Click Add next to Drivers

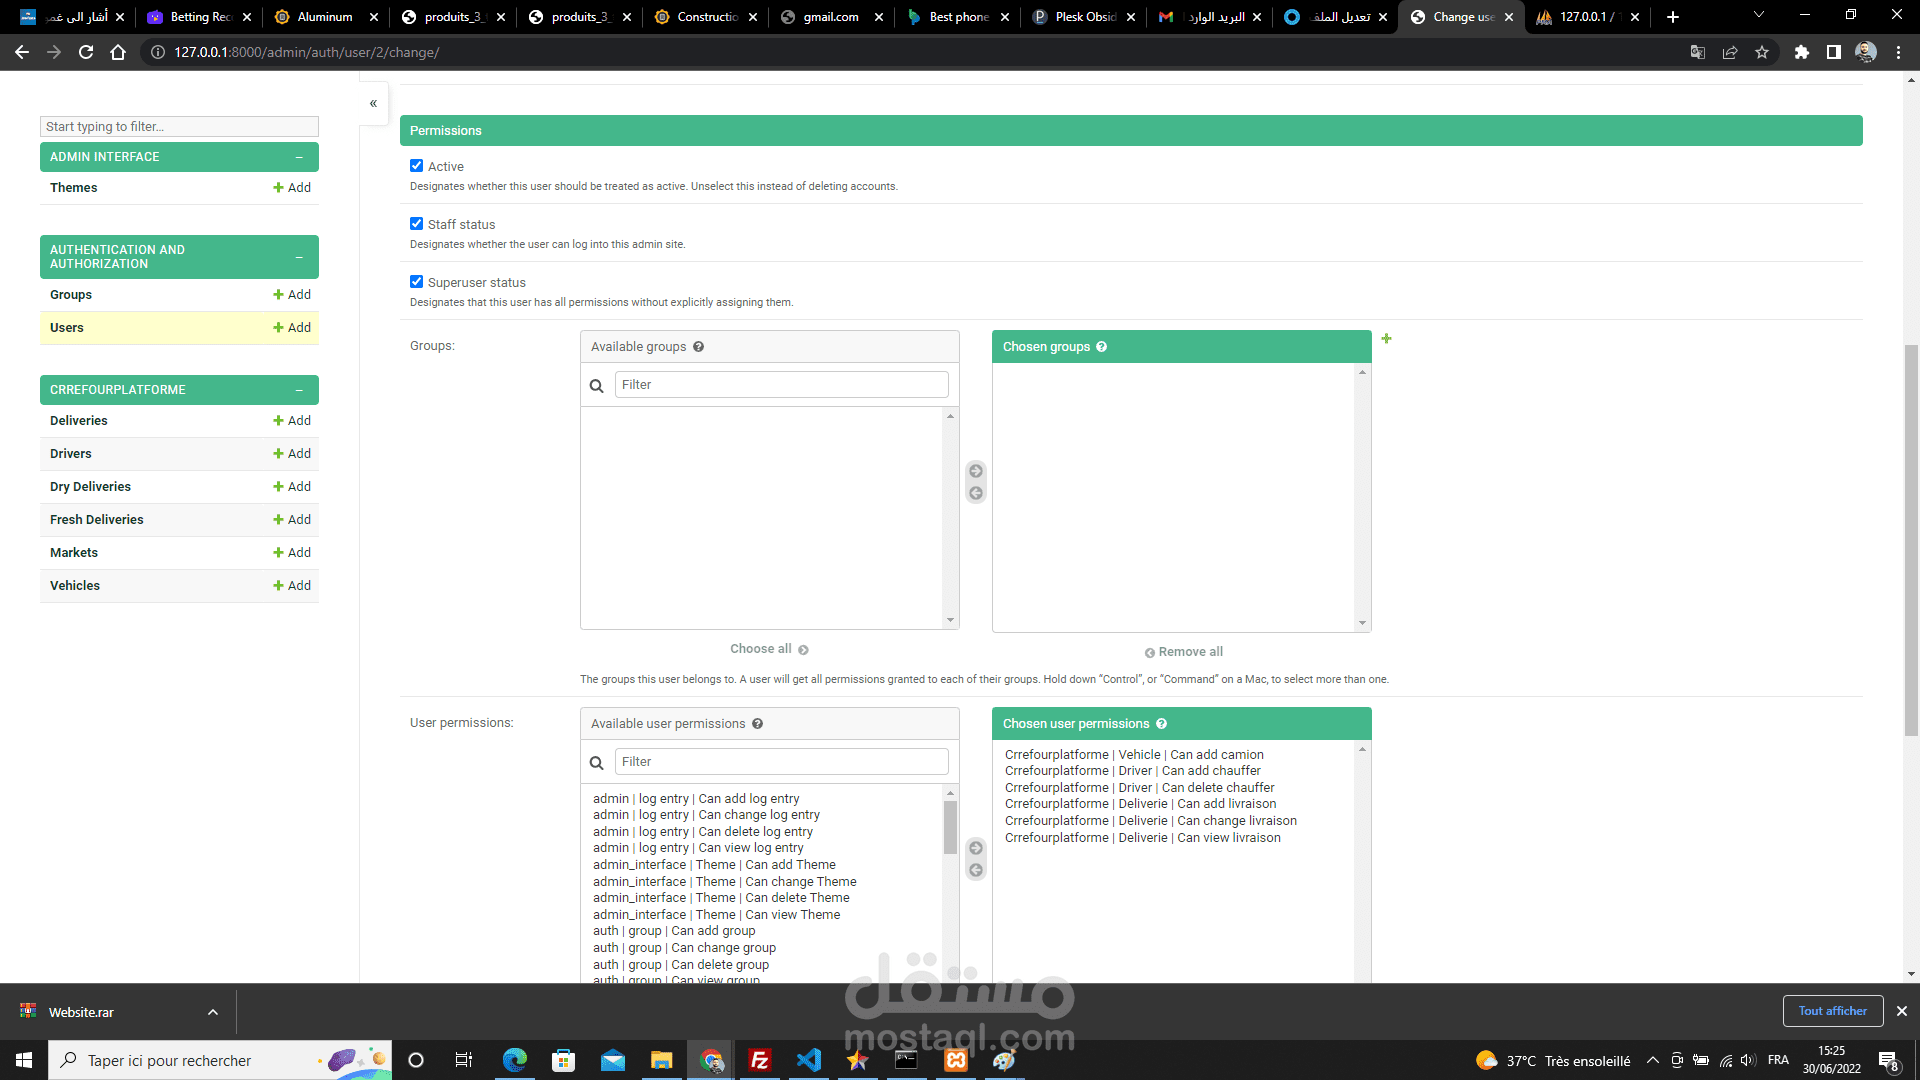(292, 454)
